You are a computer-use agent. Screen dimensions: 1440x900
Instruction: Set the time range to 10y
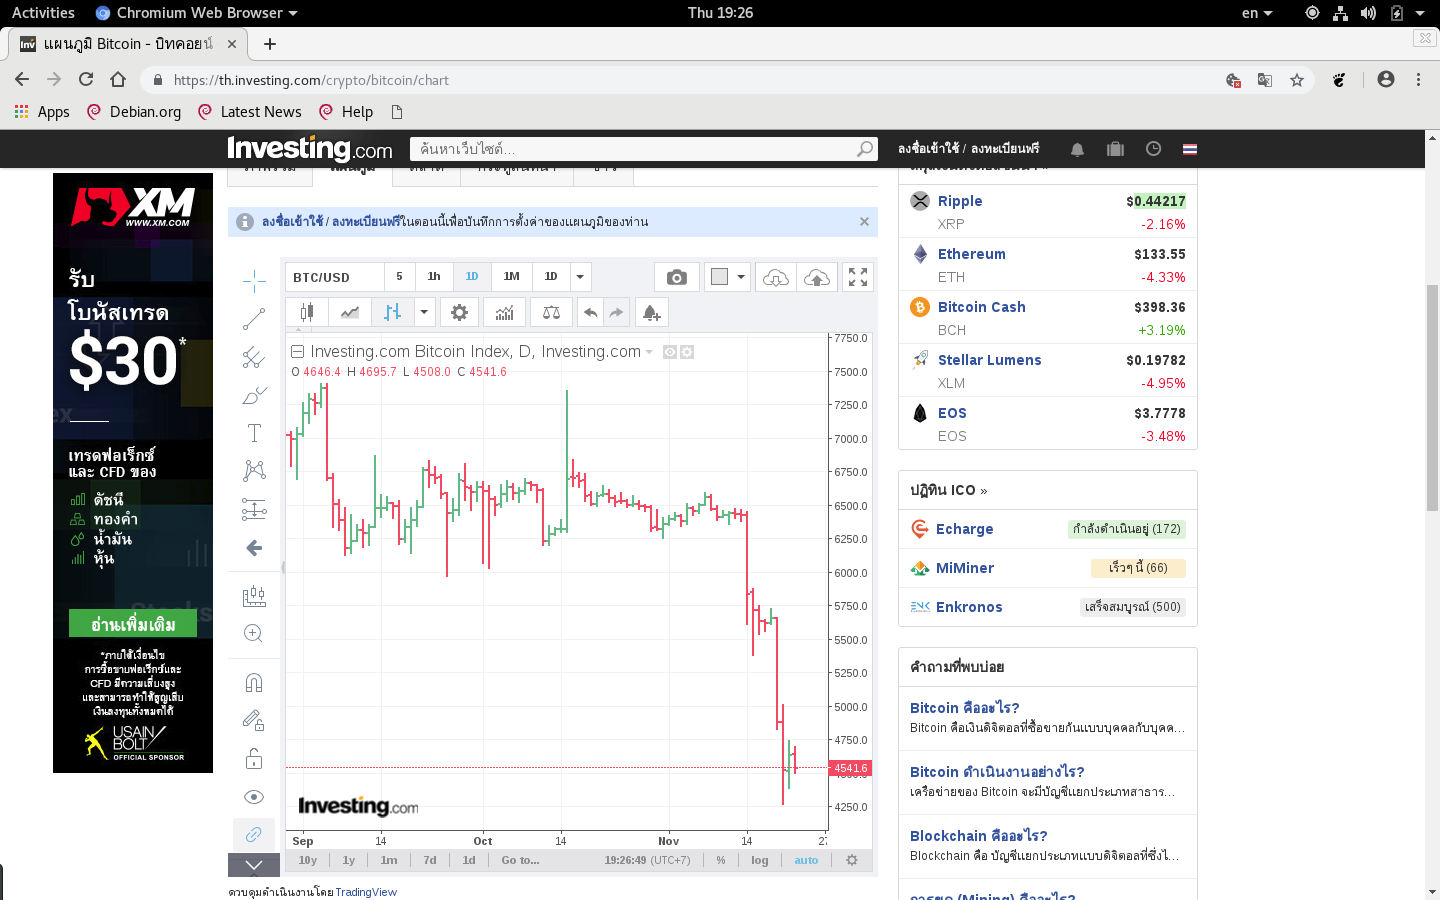[308, 860]
